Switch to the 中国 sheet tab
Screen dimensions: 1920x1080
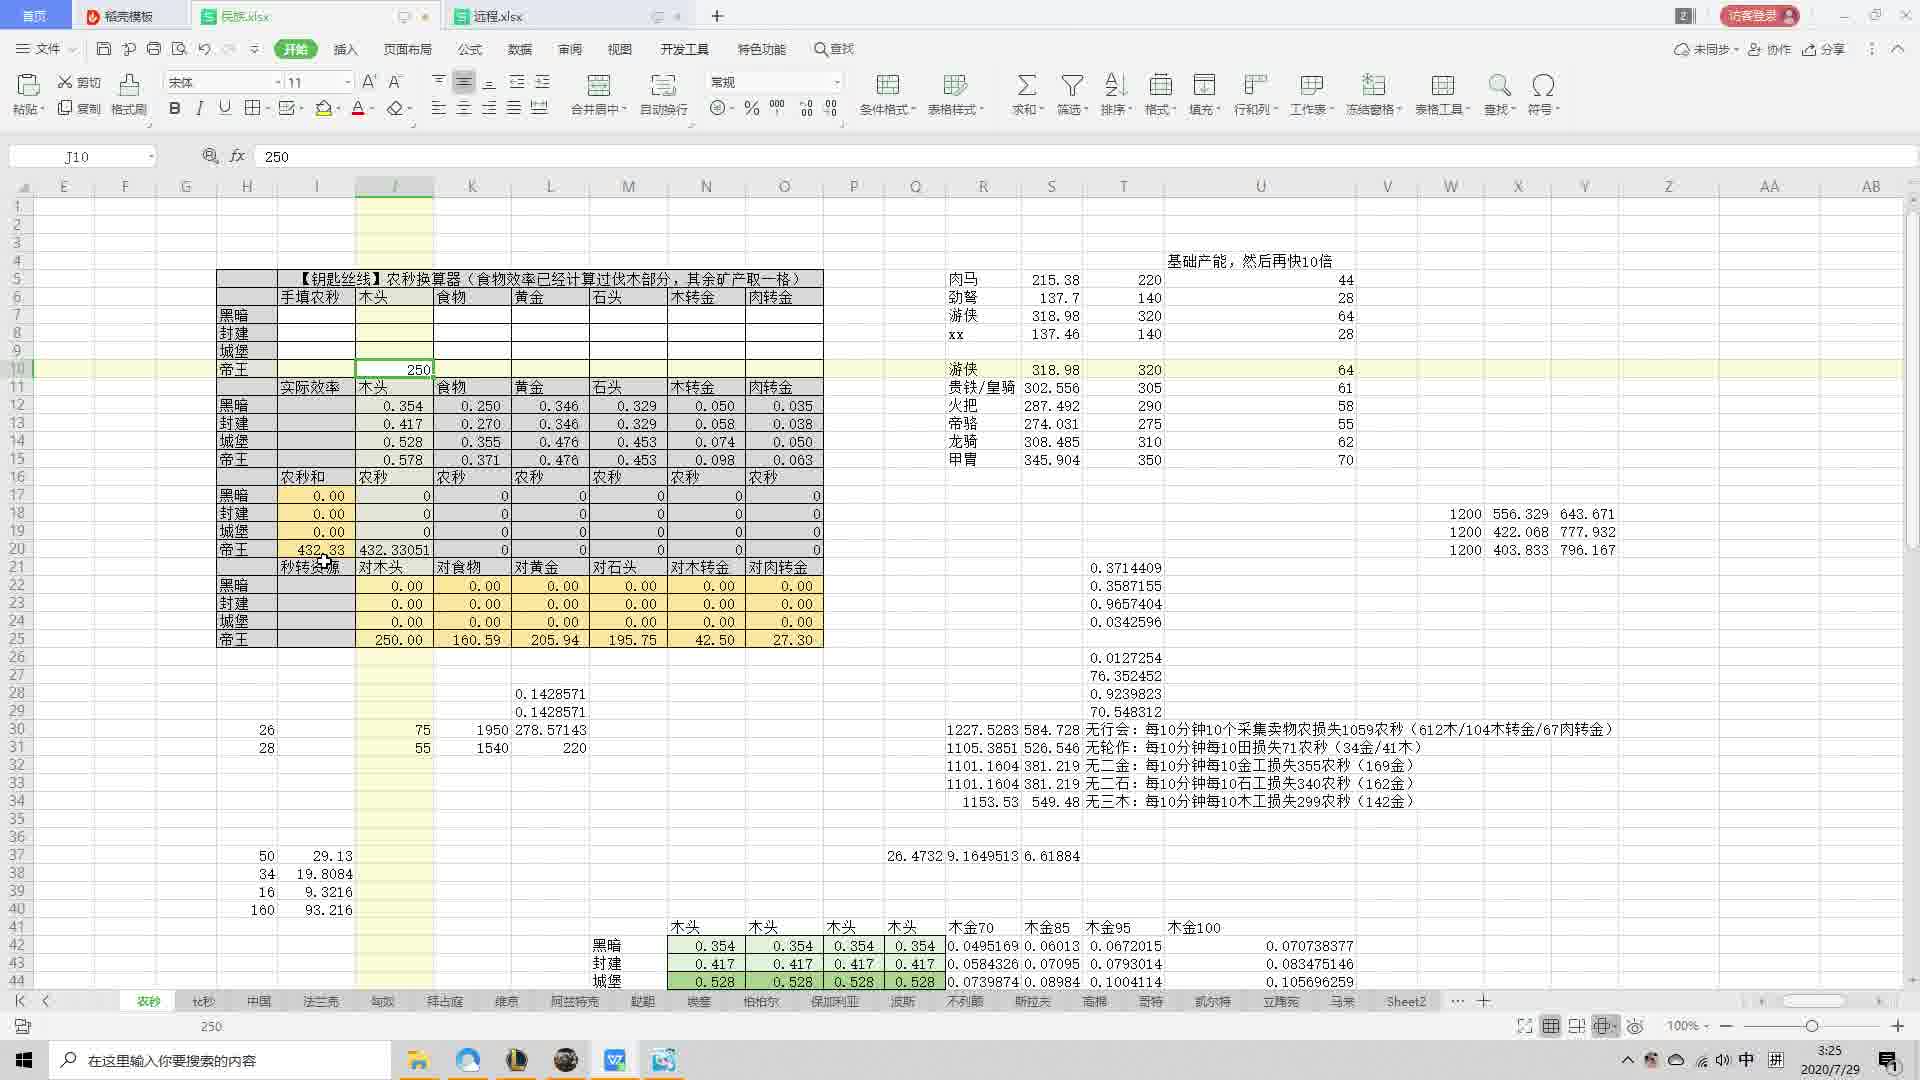[x=259, y=1001]
